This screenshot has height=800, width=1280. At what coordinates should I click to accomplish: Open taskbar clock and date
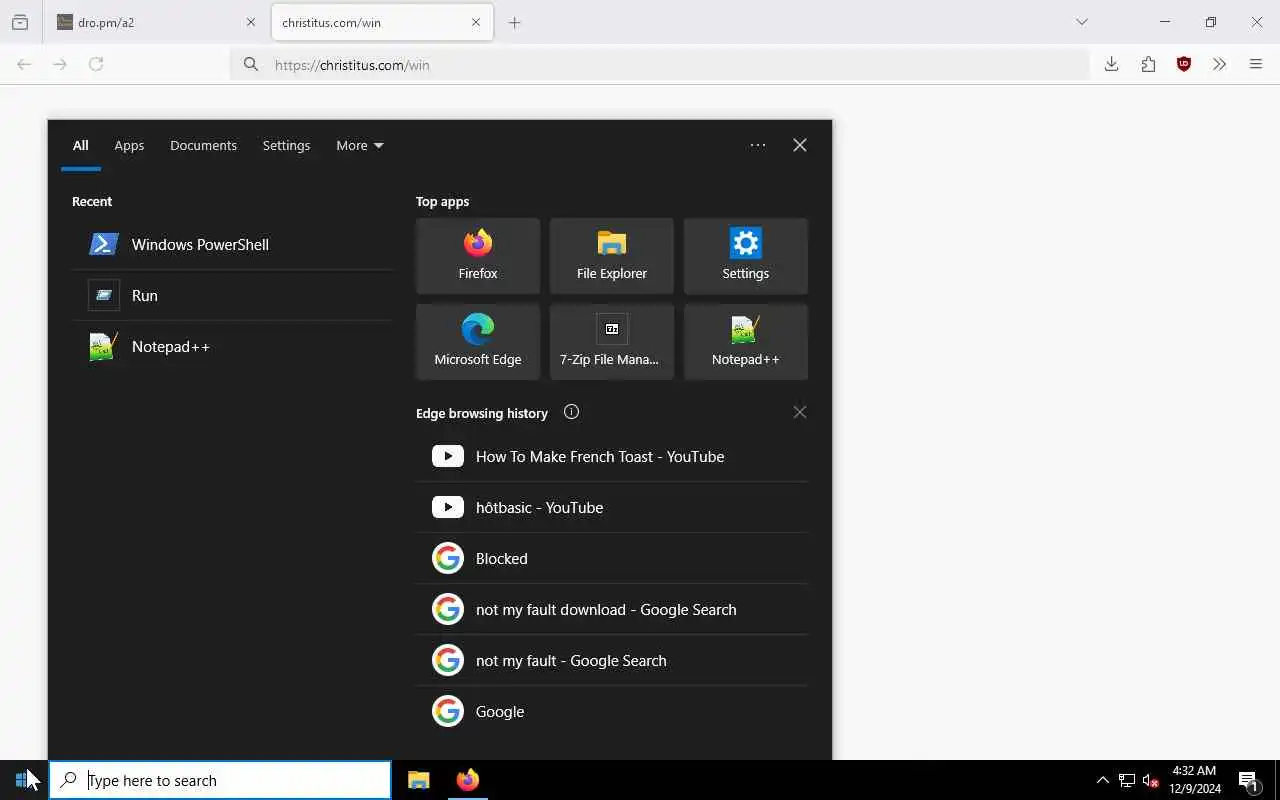[1195, 780]
